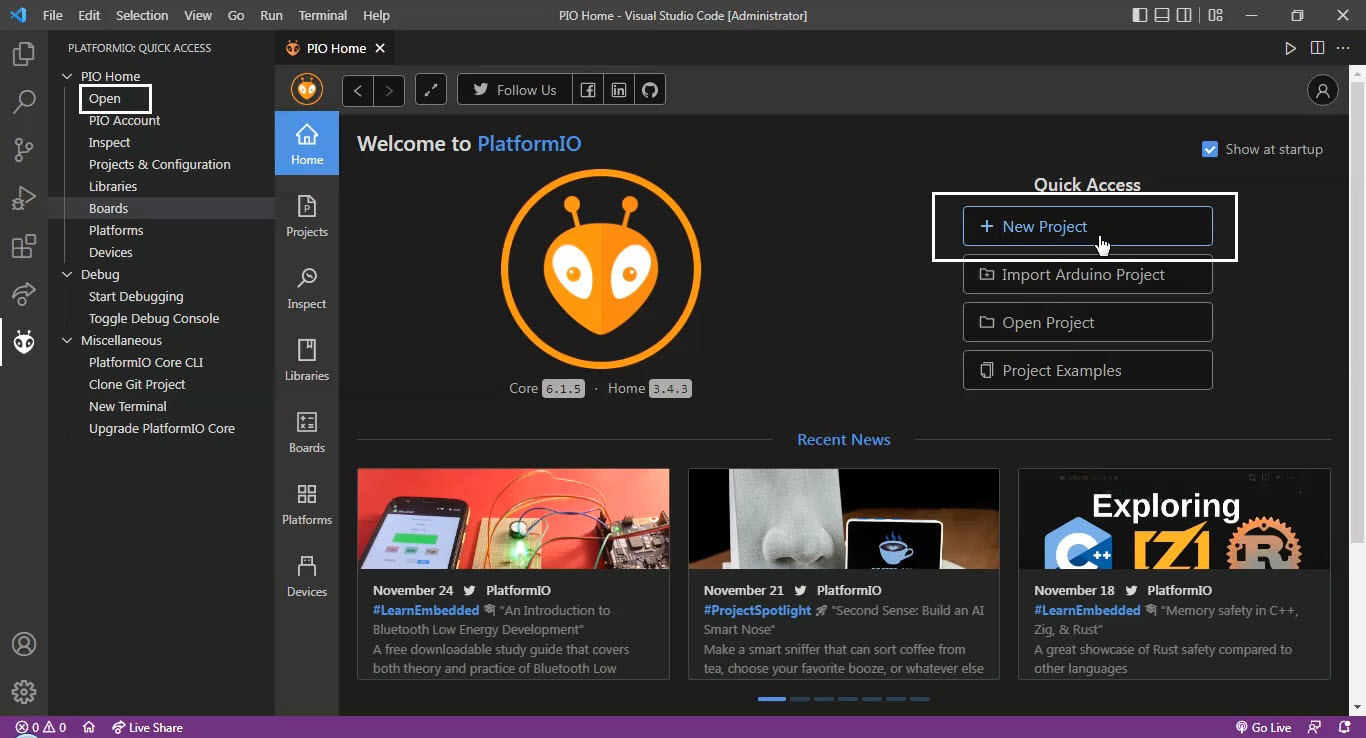Open editor More Actions ellipsis
The image size is (1366, 738).
[1344, 48]
